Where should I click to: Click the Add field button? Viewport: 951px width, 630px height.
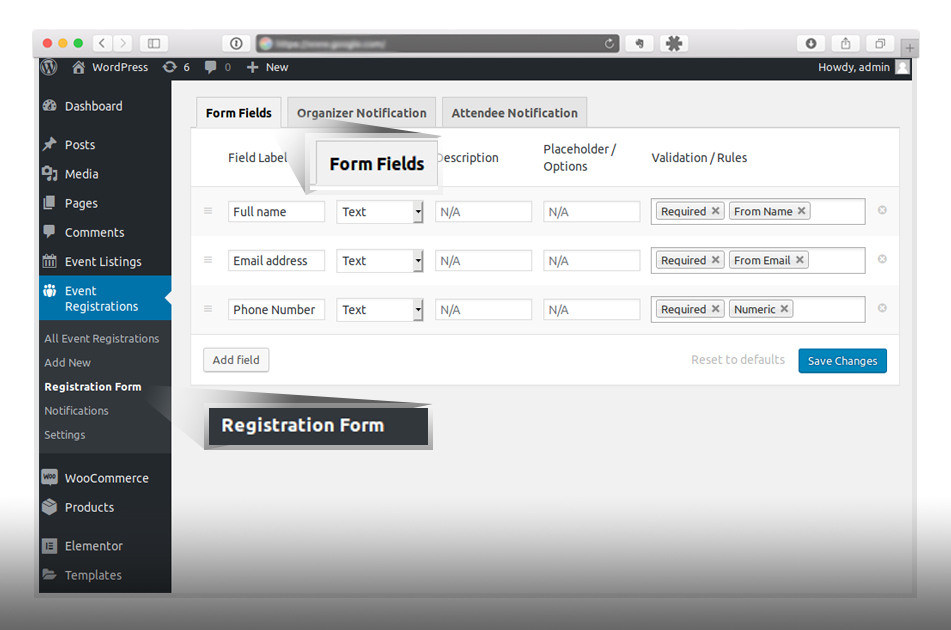pyautogui.click(x=236, y=360)
